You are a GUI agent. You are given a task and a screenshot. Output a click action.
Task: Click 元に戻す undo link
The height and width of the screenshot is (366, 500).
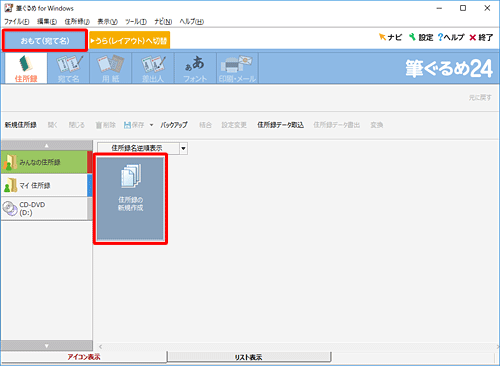(480, 98)
